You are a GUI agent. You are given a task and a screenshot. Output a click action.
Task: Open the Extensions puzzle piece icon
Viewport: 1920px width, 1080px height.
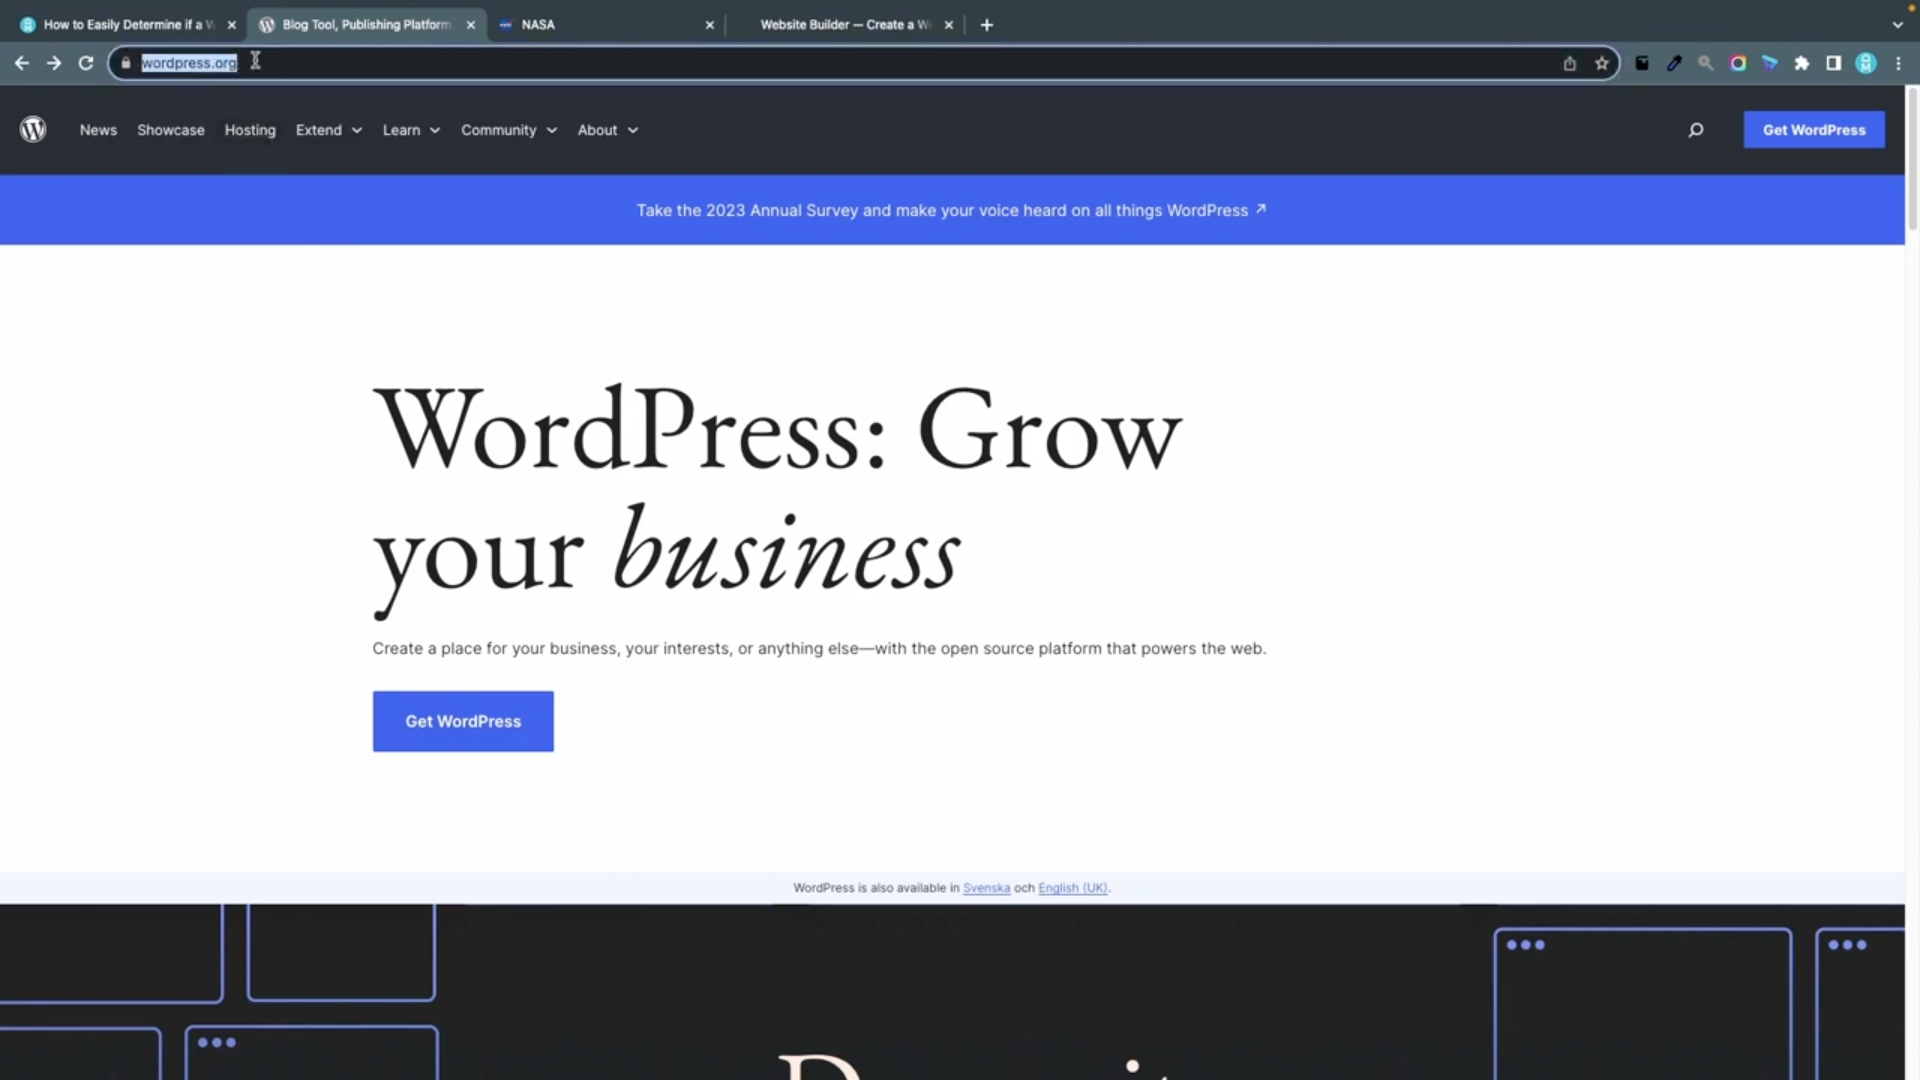(x=1801, y=63)
